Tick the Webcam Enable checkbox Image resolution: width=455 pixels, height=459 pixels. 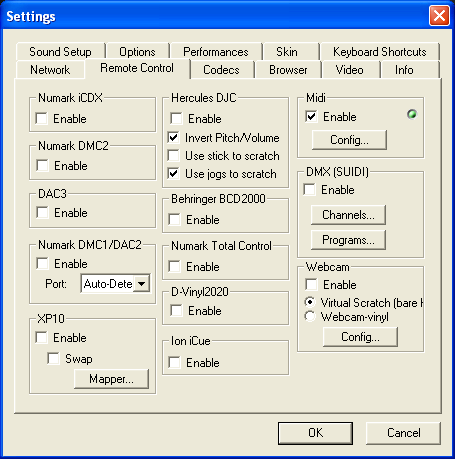point(311,284)
